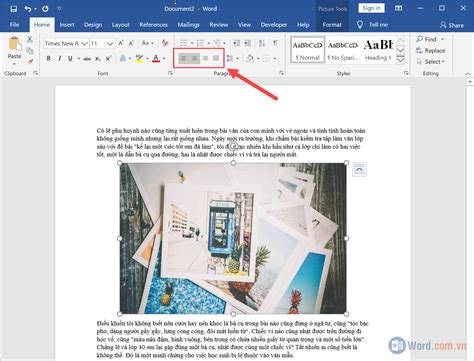This screenshot has width=474, height=361.
Task: Open Font dialog launcher
Action: tap(170, 73)
